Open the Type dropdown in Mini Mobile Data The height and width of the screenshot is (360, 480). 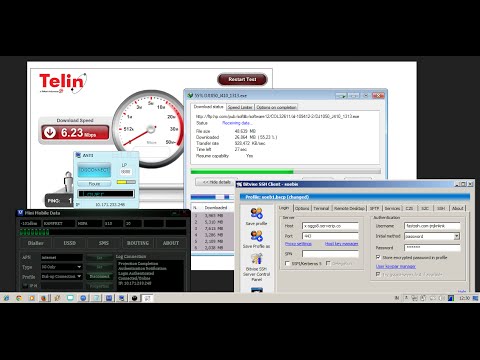point(79,267)
